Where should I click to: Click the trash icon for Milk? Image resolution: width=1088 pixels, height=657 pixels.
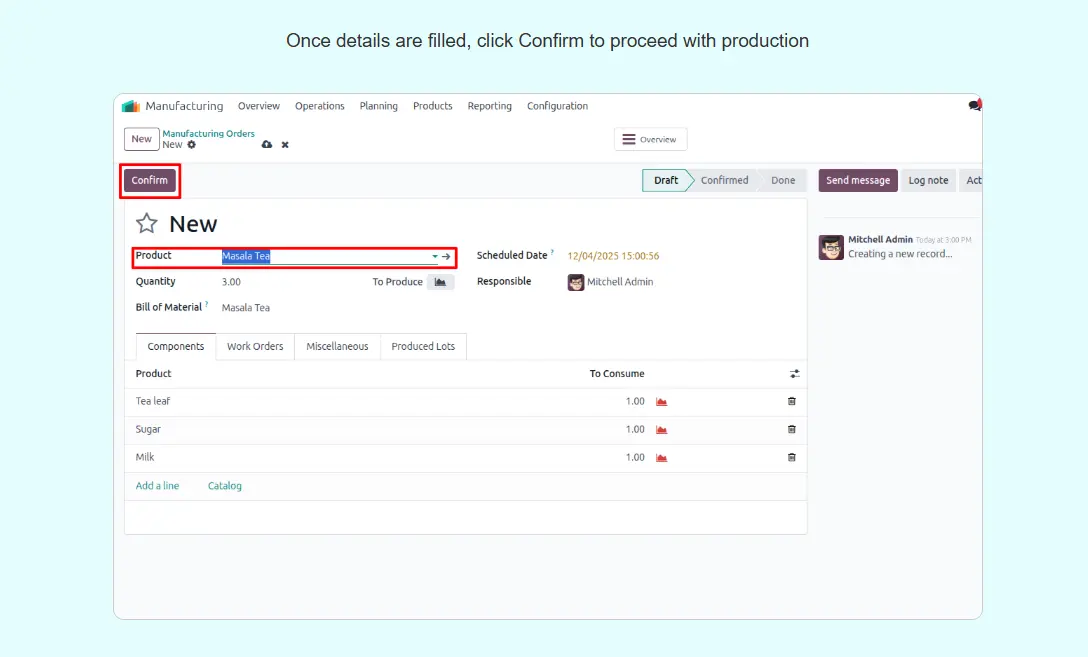coord(792,457)
